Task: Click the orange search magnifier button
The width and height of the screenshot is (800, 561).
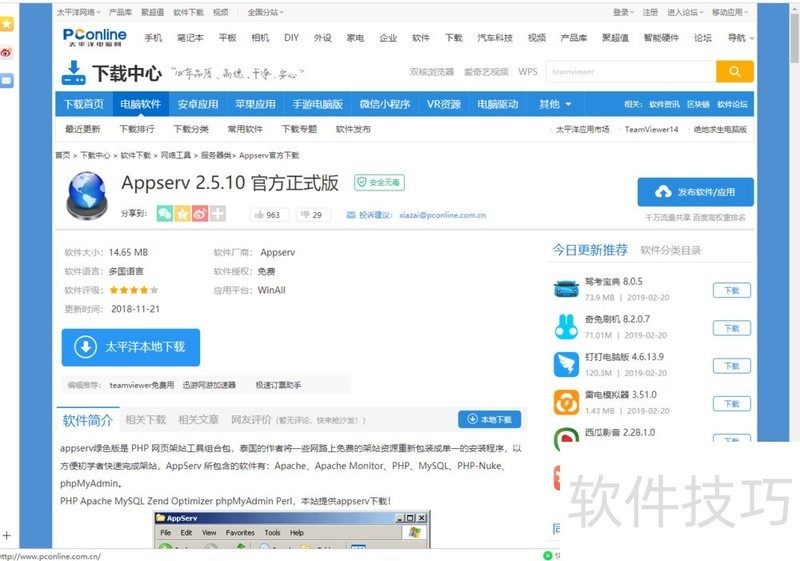Action: (x=735, y=71)
